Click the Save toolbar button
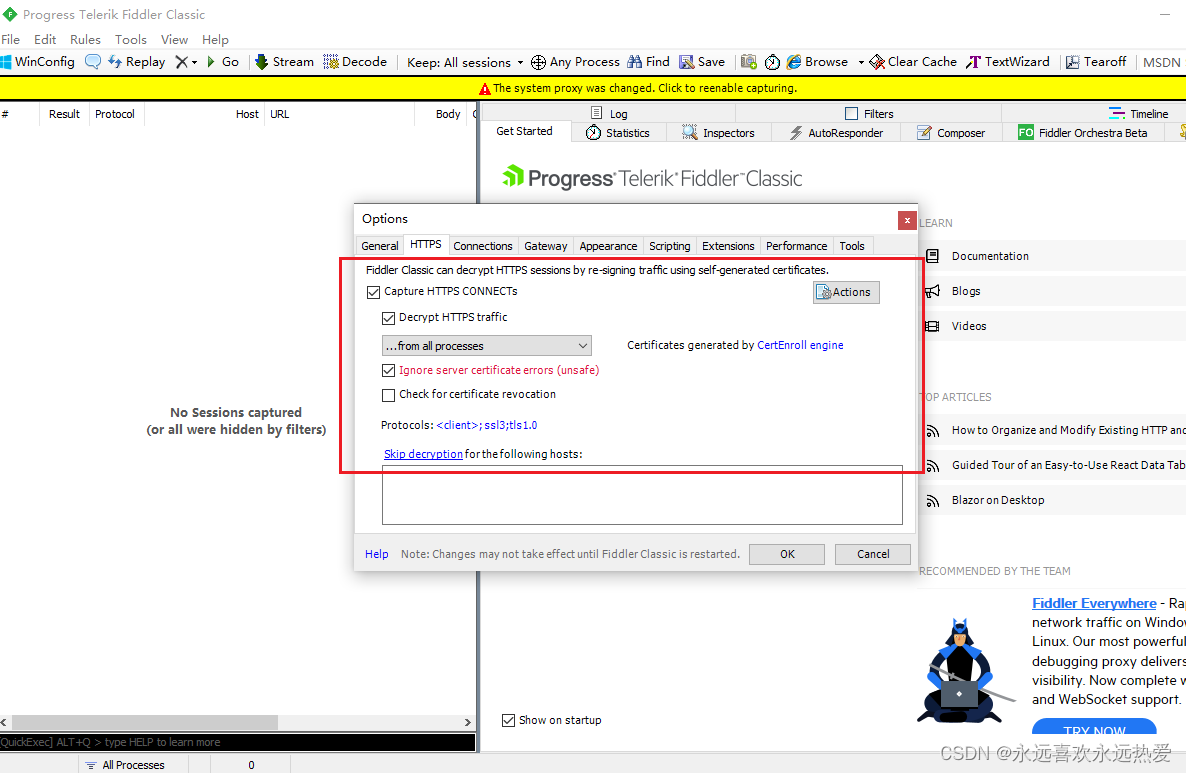 pyautogui.click(x=702, y=62)
